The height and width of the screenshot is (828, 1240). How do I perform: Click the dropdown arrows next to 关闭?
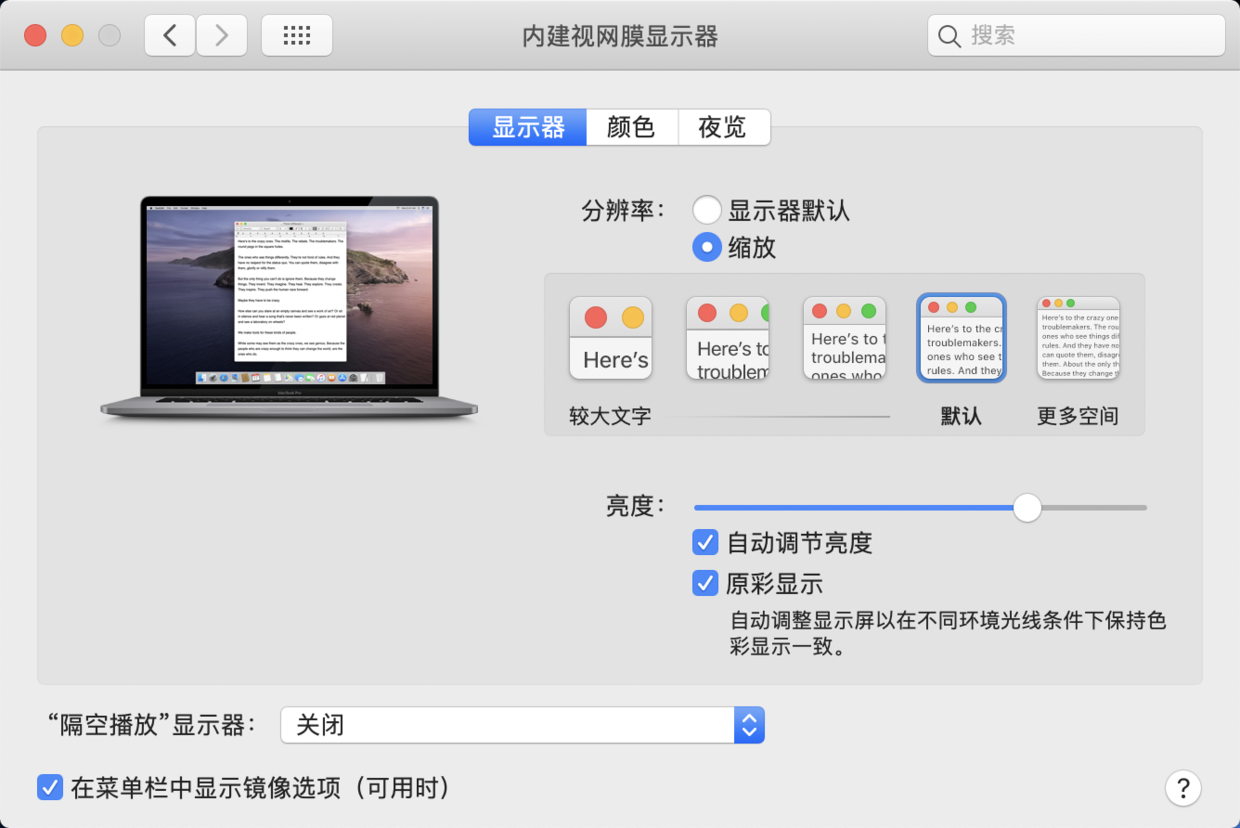749,725
